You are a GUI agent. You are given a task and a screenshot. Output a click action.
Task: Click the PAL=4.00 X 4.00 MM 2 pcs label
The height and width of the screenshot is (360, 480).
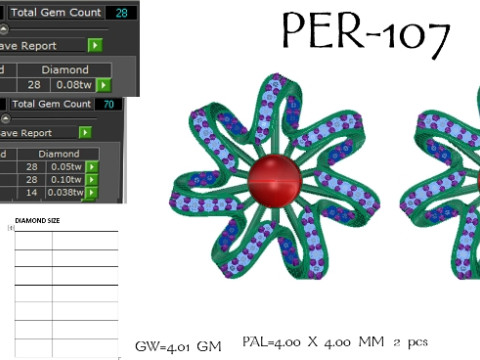(x=335, y=342)
